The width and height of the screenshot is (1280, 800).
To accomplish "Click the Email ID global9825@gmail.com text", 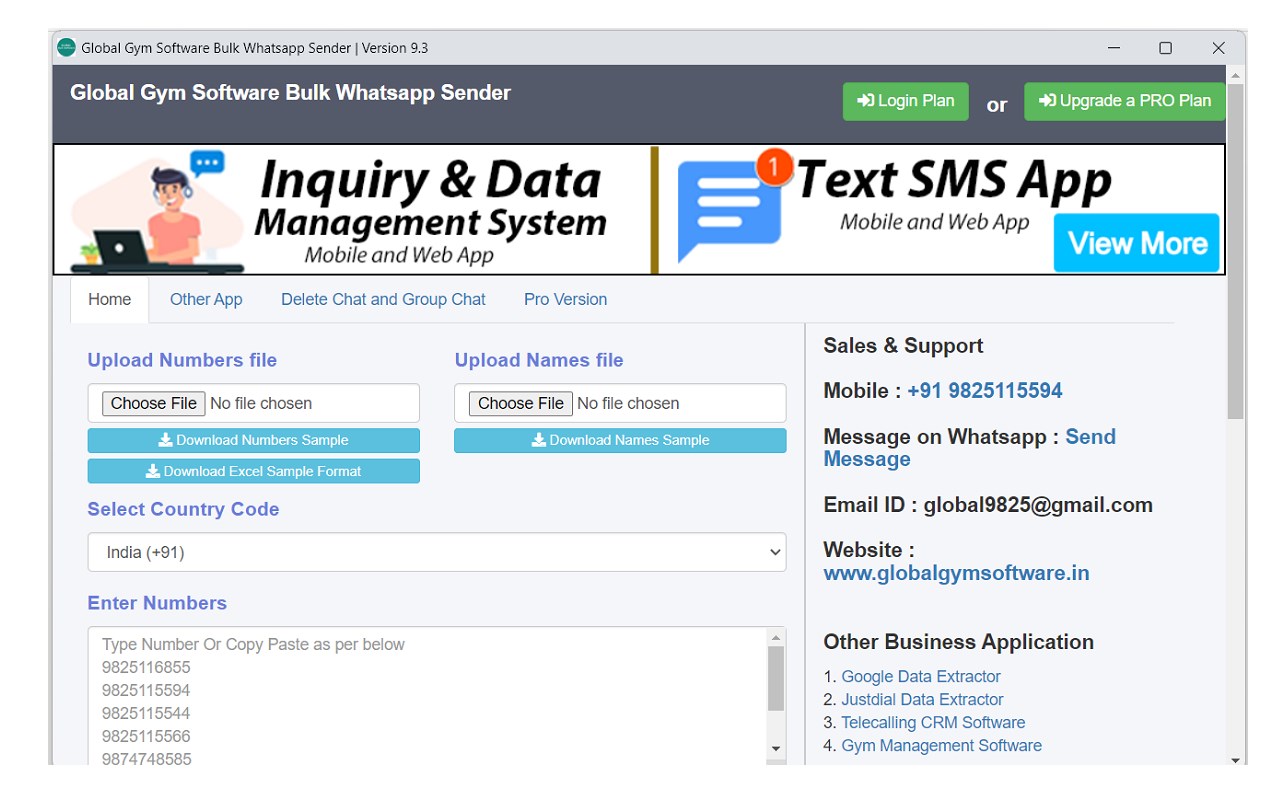I will (x=988, y=505).
